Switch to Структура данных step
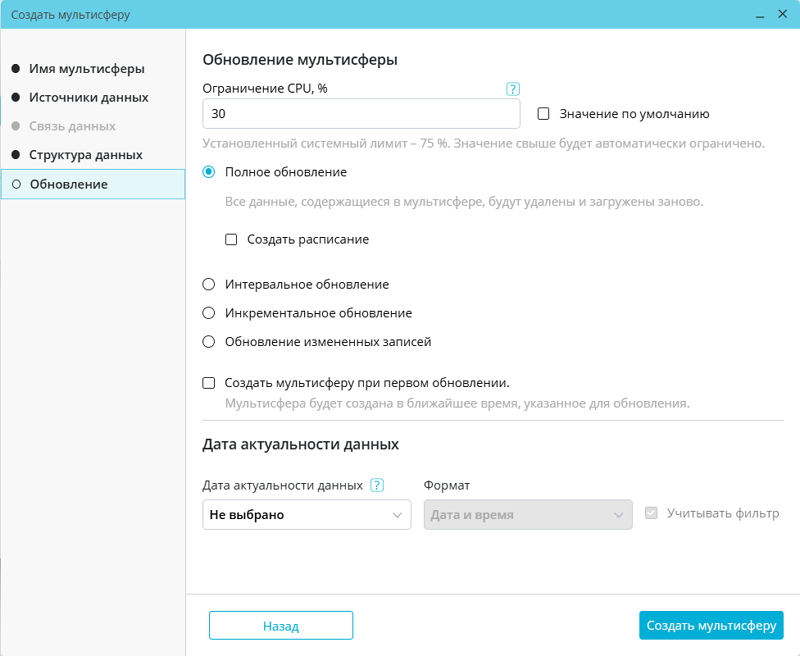 point(86,156)
